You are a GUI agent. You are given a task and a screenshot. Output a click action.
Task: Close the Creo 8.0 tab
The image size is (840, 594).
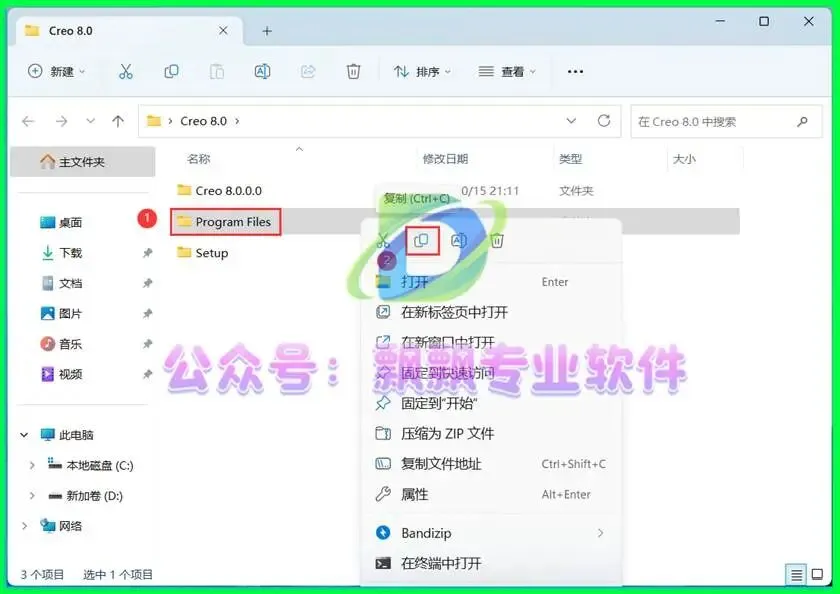point(223,31)
